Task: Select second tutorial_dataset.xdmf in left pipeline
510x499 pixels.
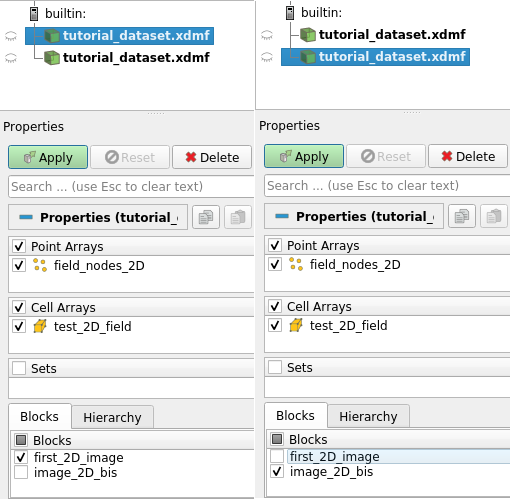Action: 136,58
